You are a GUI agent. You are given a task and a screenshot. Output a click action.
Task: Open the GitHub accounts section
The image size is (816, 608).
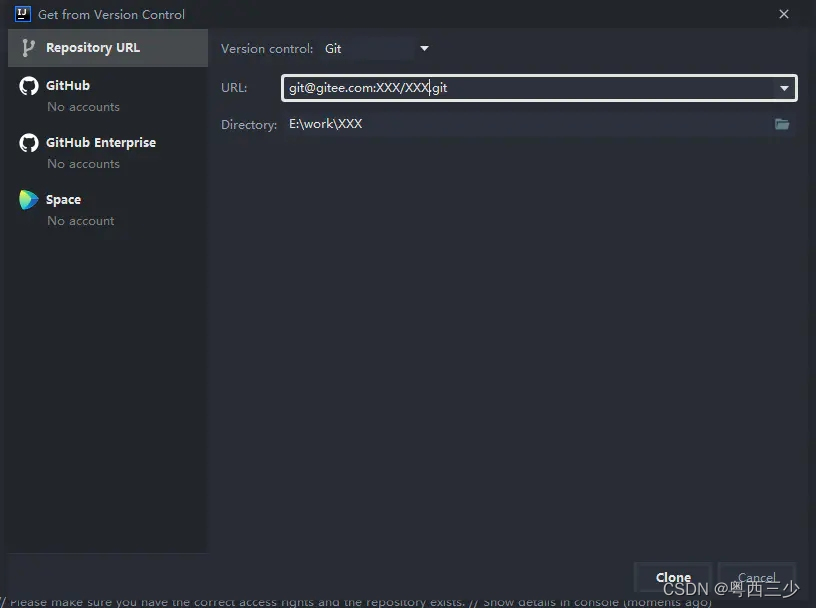[108, 95]
